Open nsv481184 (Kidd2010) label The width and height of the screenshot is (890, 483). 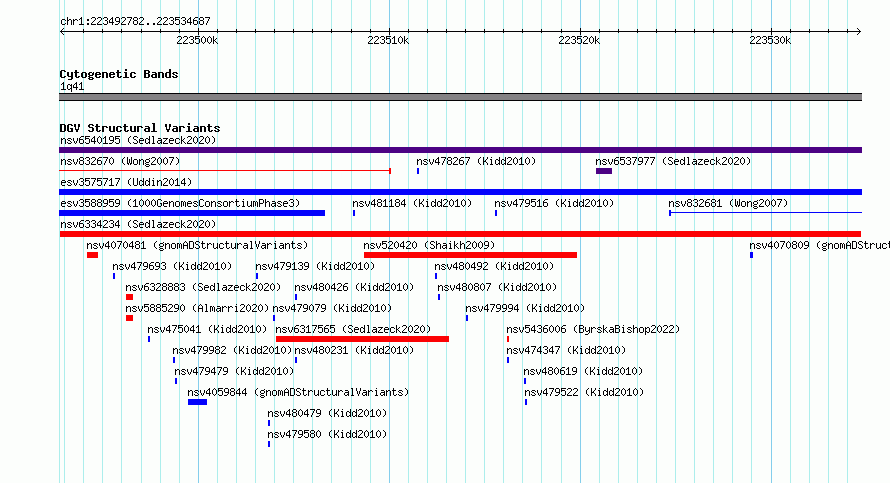click(412, 203)
